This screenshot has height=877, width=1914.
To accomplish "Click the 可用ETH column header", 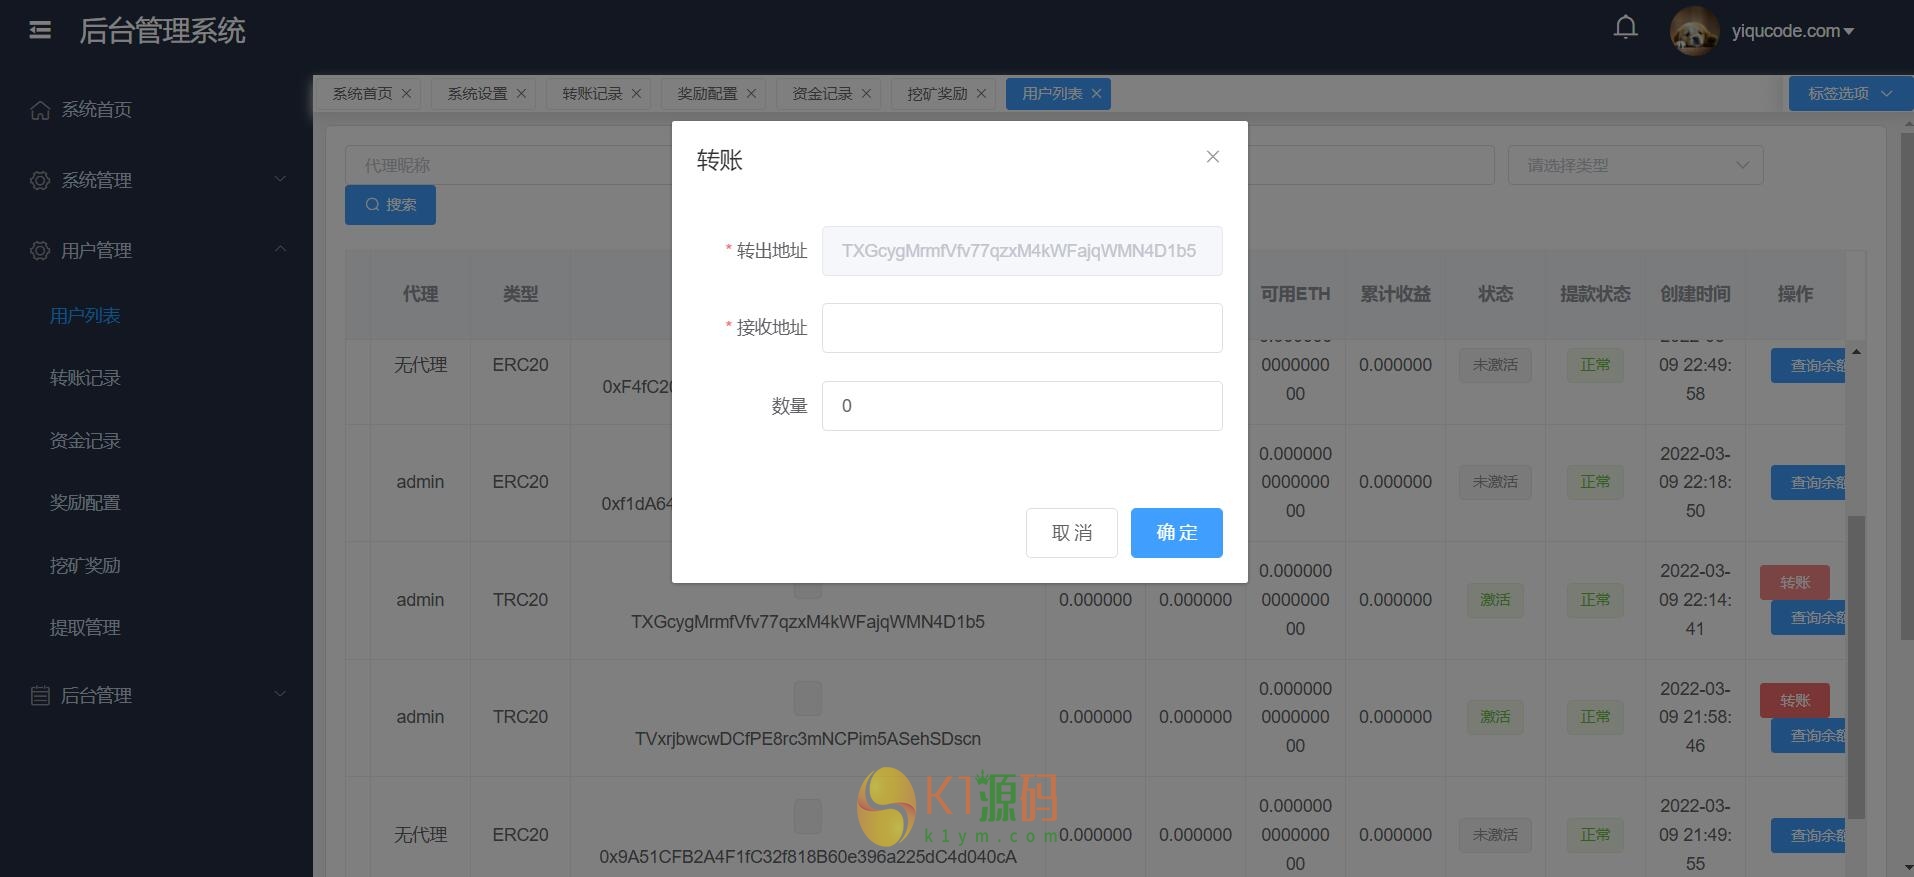I will pos(1295,294).
